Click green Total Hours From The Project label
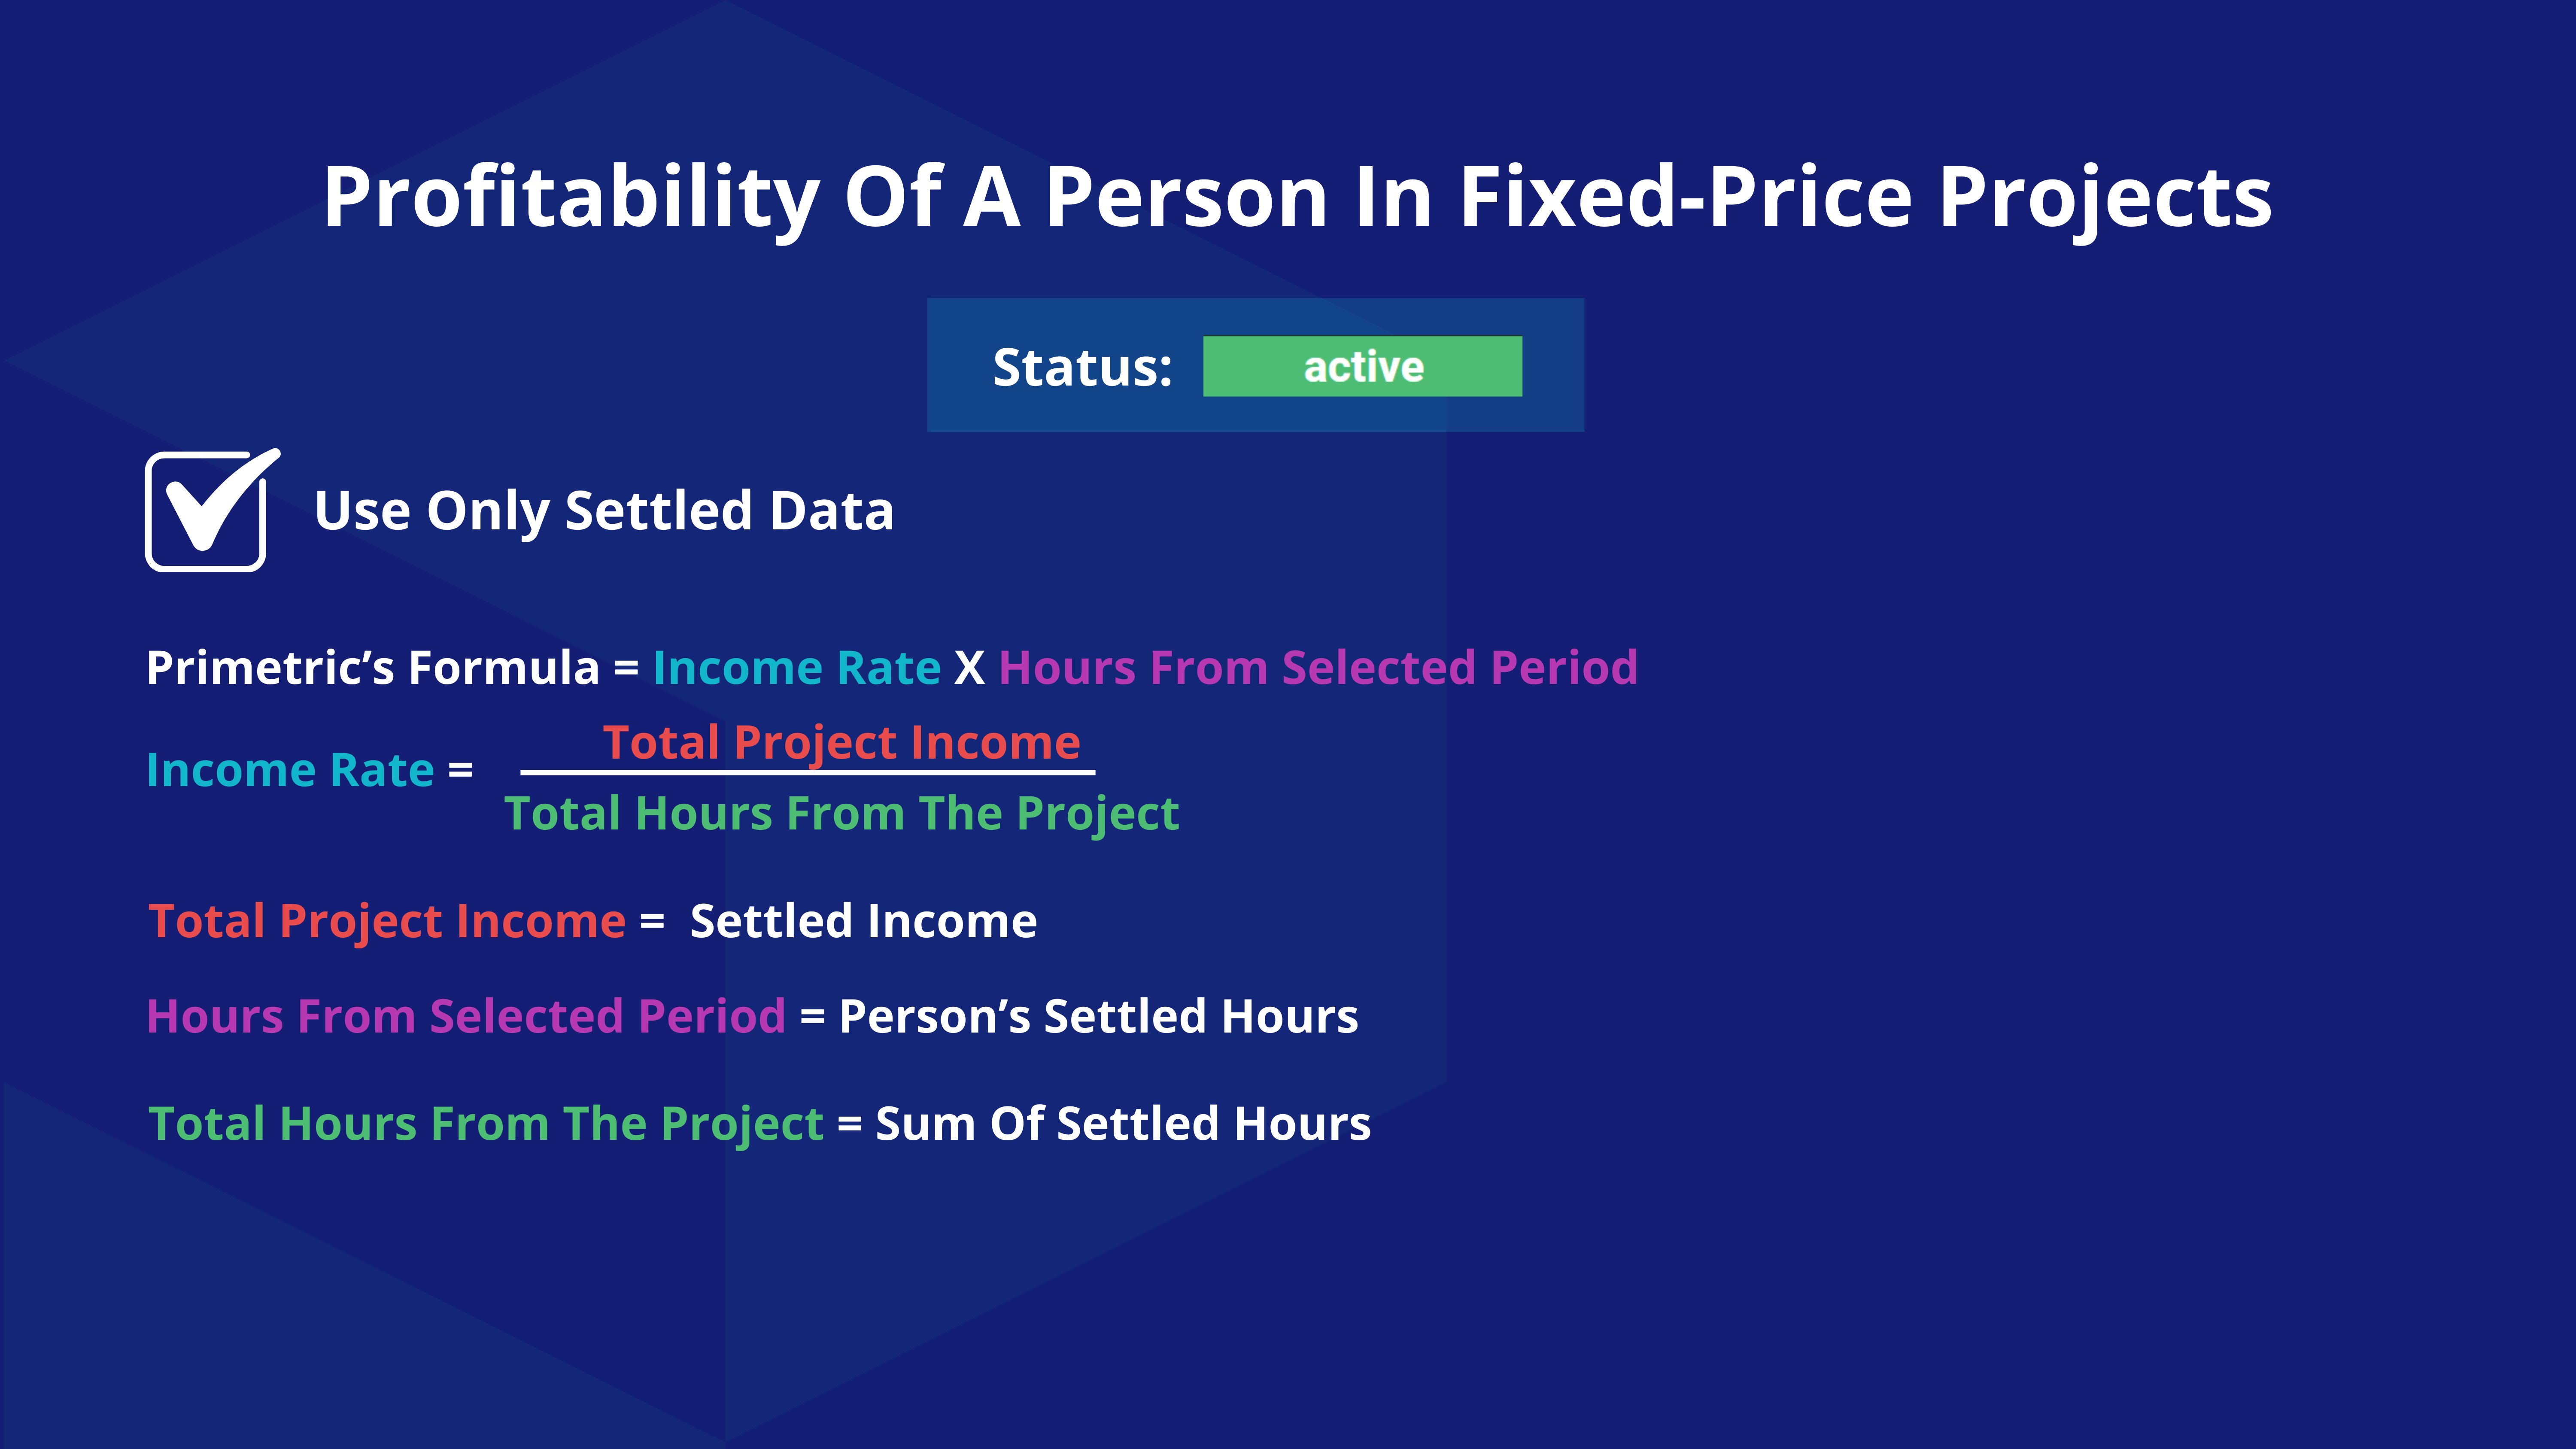Screen dimensions: 2576x1449 486,1125
